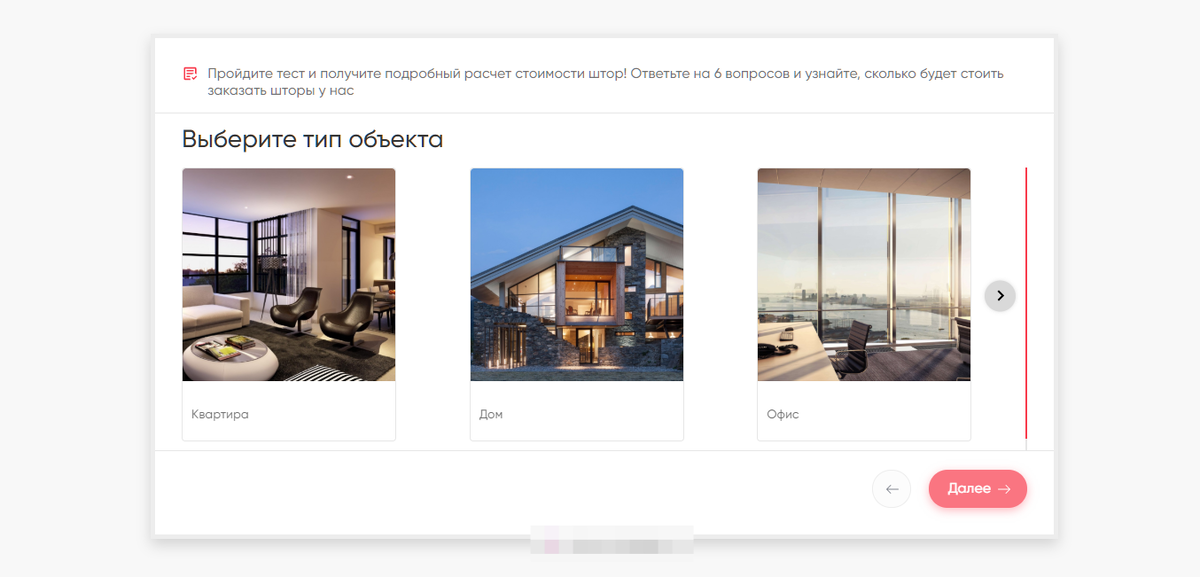Click the red quiz checklist icon
This screenshot has height=577, width=1200.
[190, 74]
